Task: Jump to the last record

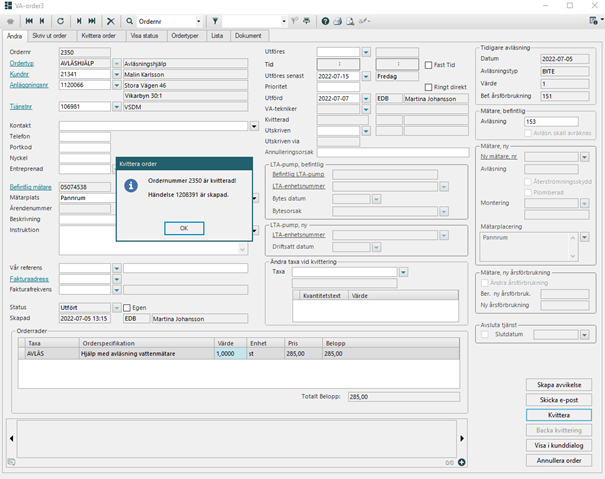Action: (92, 21)
